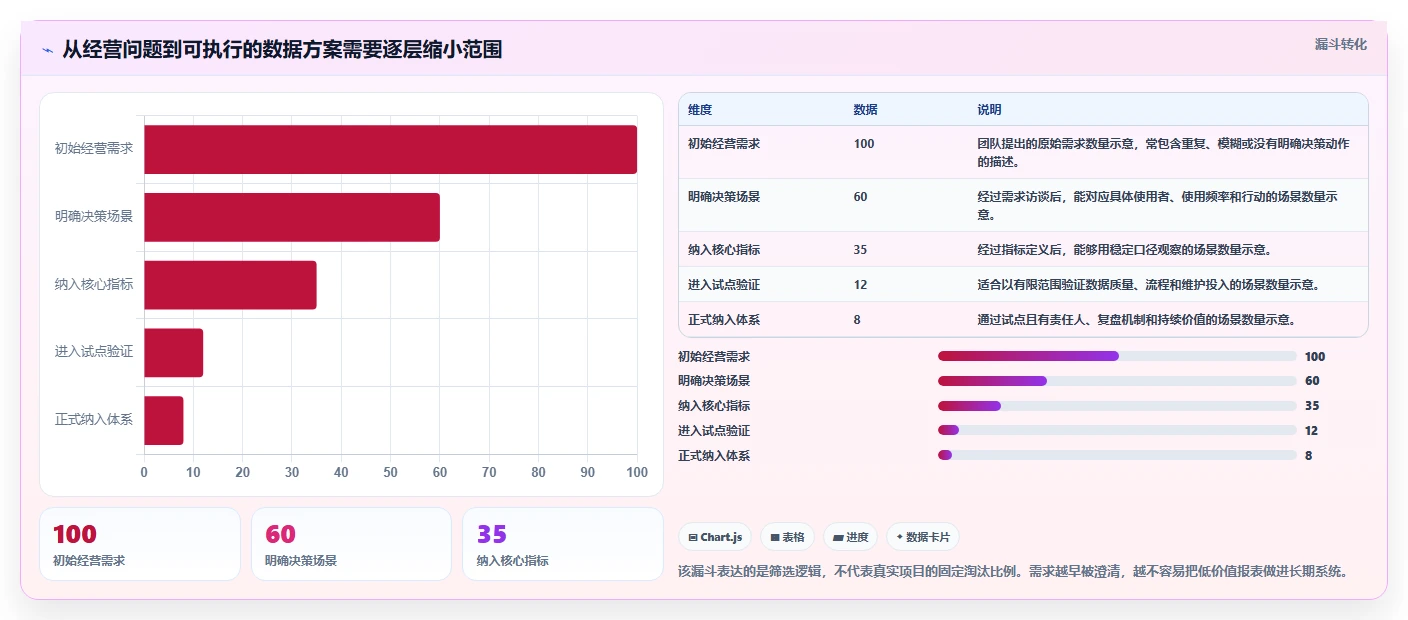Screen dimensions: 1408x620
Task: Click the chart y-axis label 初始经营需求
Action: (x=94, y=149)
